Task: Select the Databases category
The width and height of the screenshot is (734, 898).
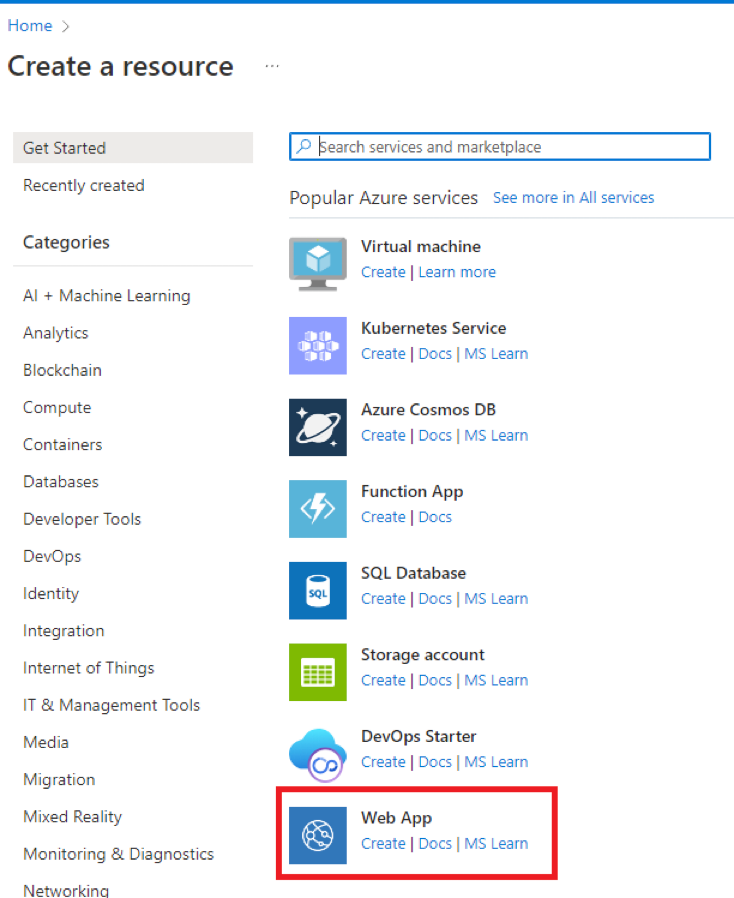Action: click(61, 482)
